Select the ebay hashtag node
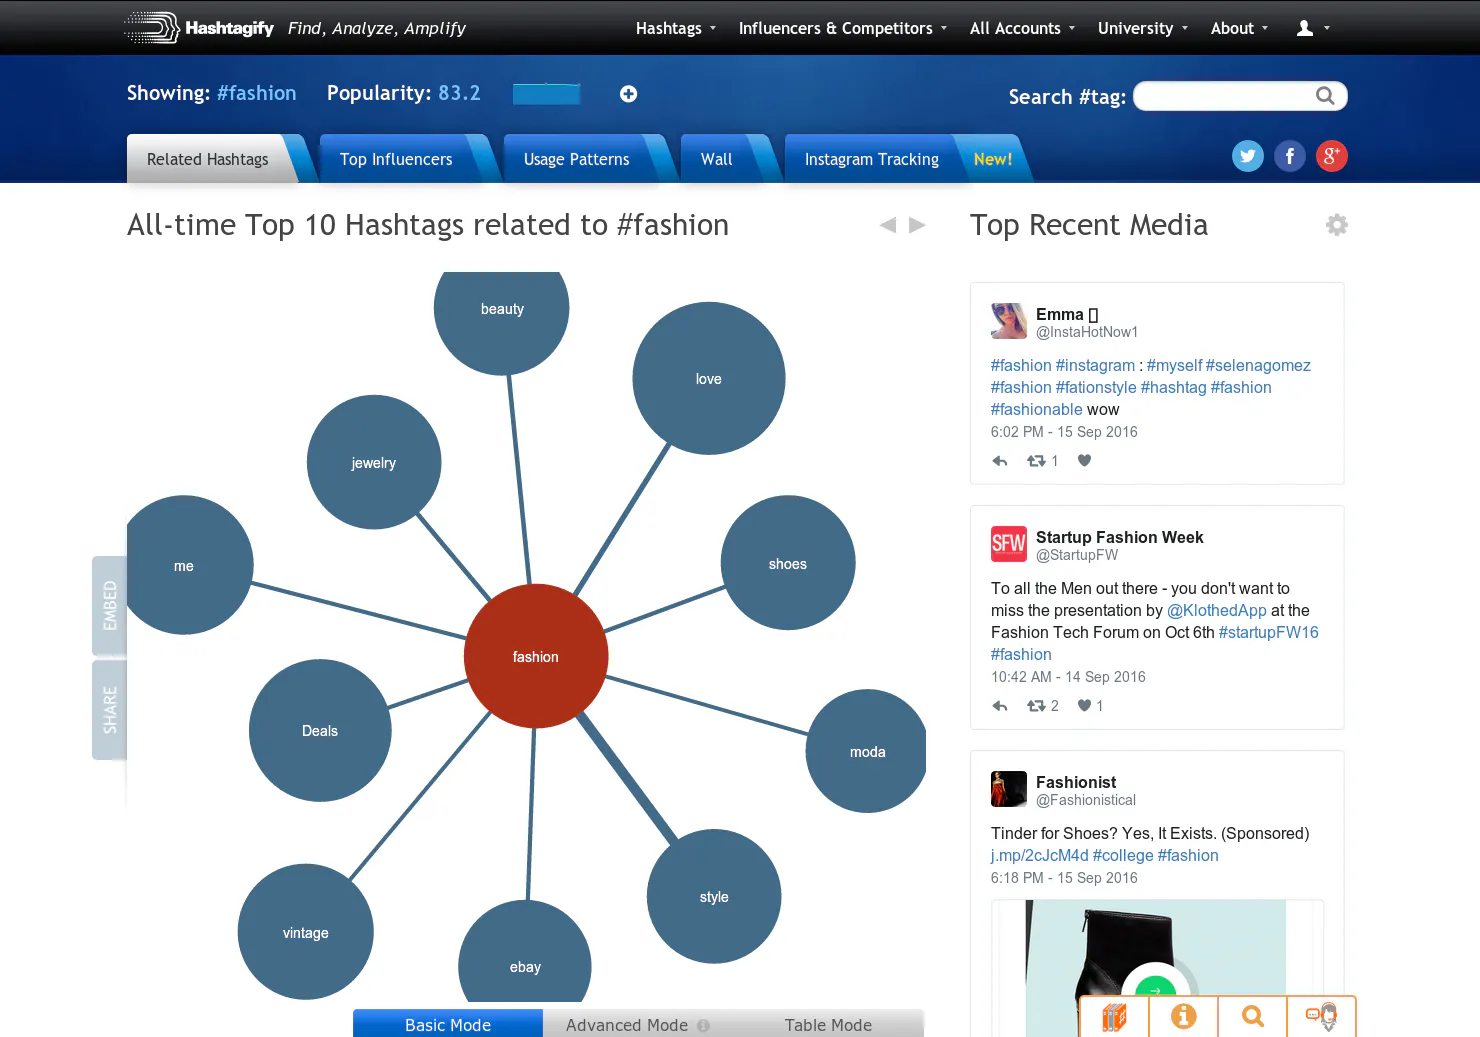The image size is (1480, 1037). [x=525, y=952]
